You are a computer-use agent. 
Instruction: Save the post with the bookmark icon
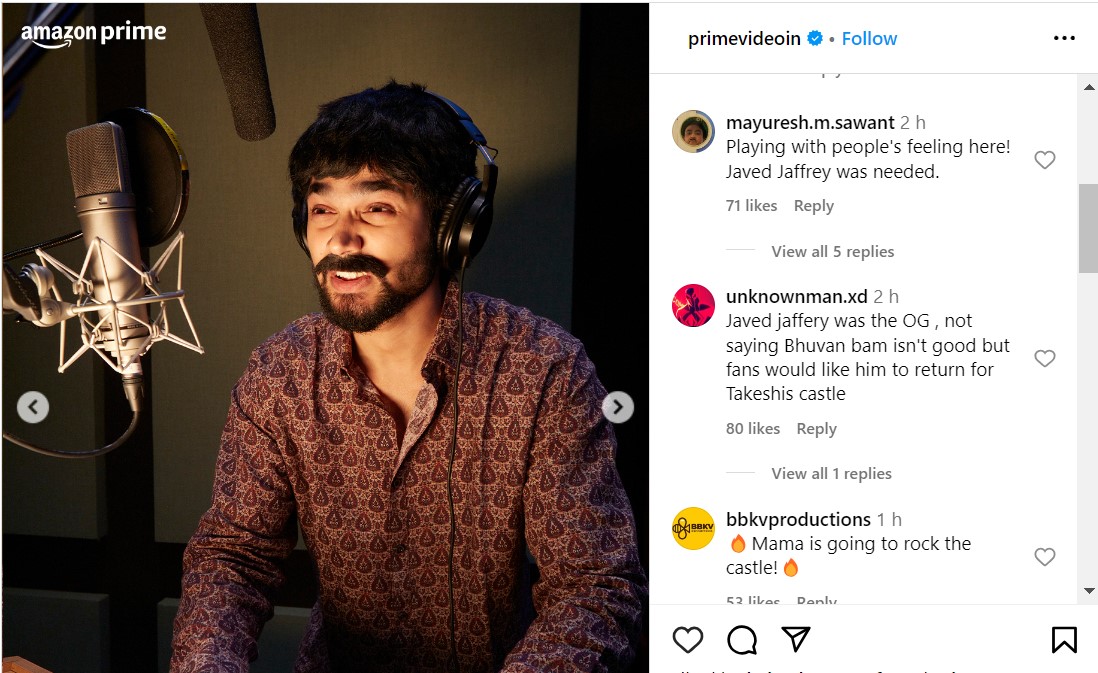coord(1064,640)
